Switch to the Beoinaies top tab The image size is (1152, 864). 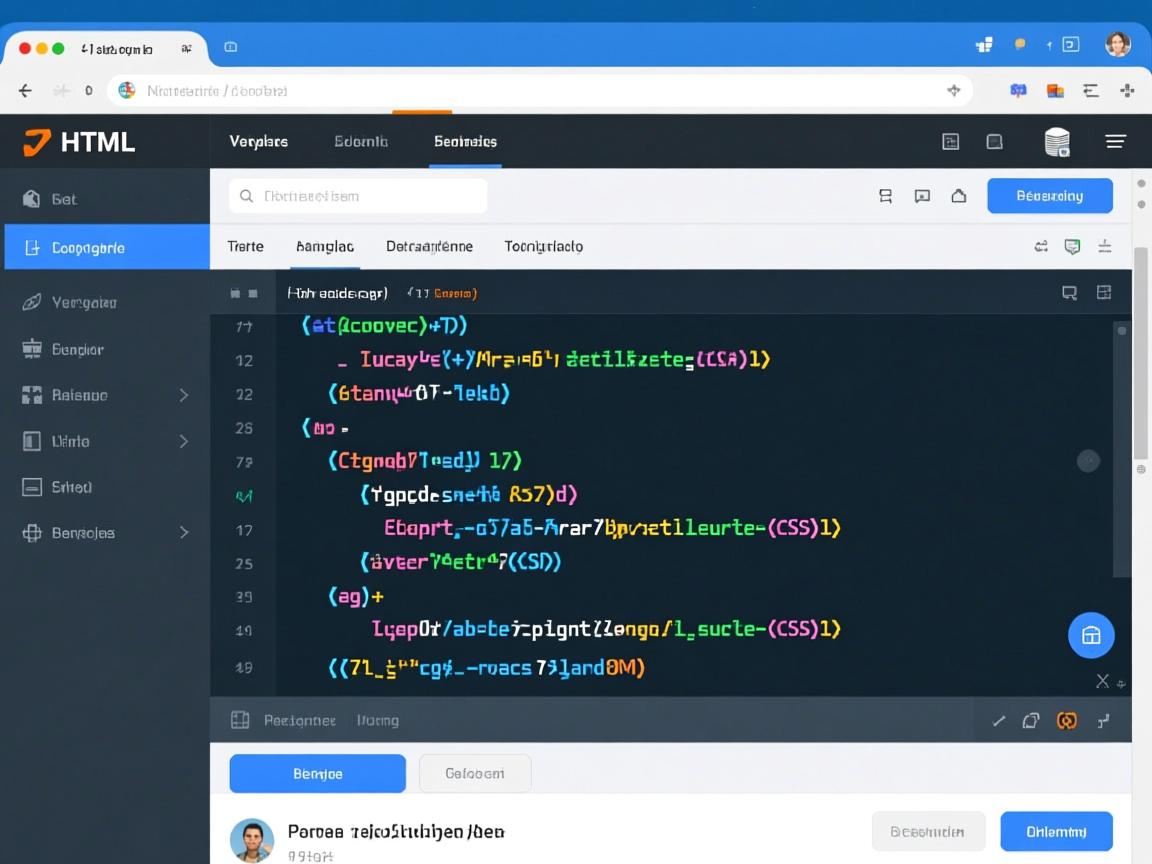point(465,142)
